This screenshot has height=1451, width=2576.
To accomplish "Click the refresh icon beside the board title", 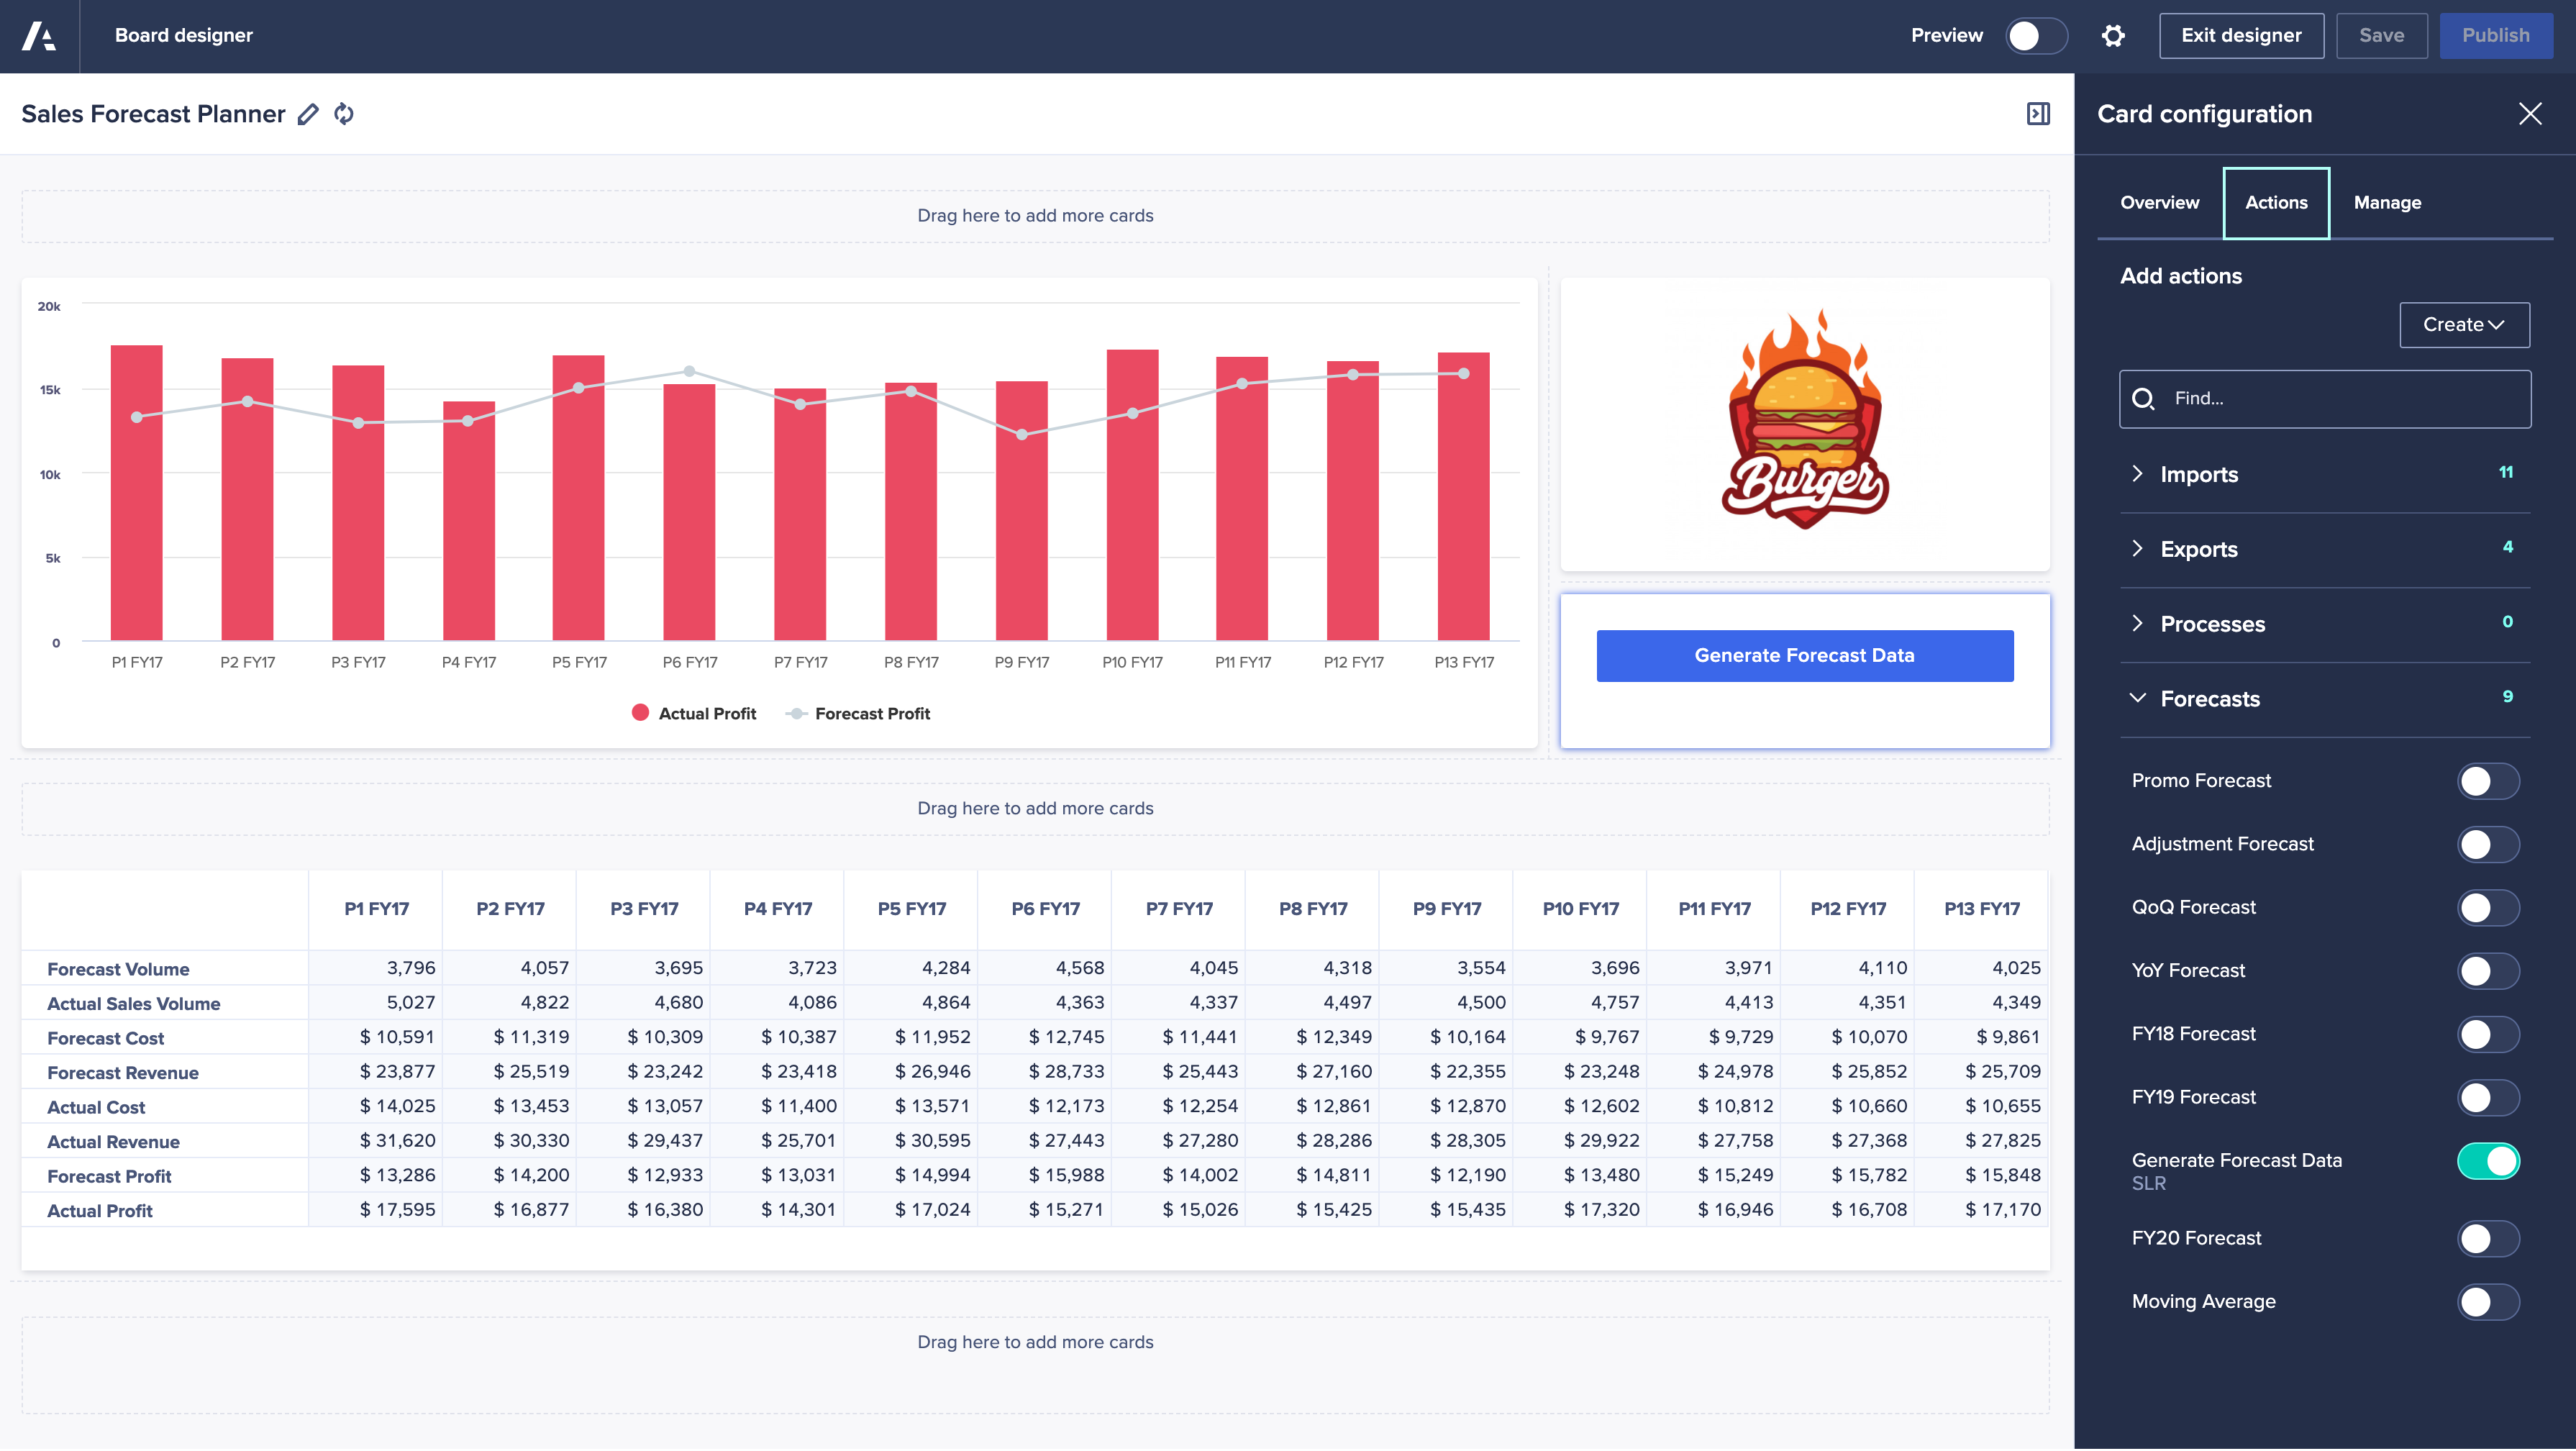I will (343, 113).
